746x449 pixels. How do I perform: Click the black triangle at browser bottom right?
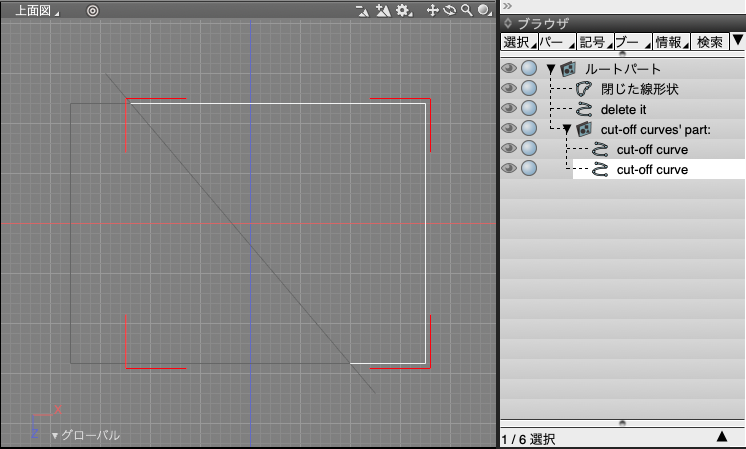click(721, 437)
